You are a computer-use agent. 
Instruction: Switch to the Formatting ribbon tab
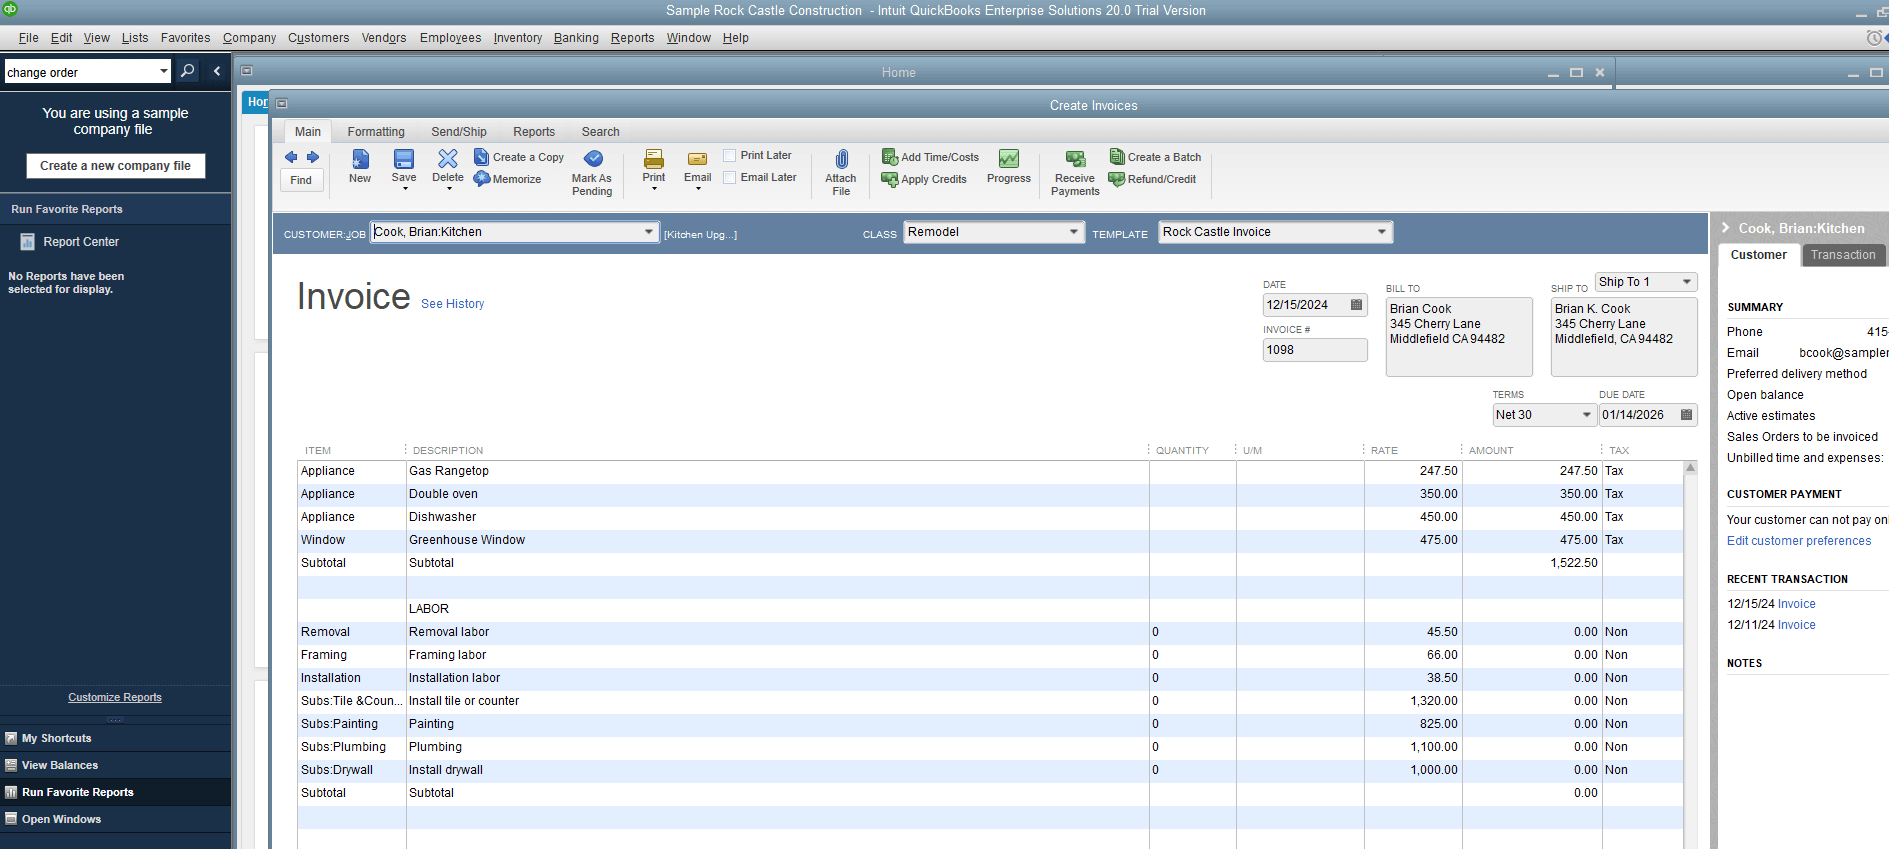point(376,132)
